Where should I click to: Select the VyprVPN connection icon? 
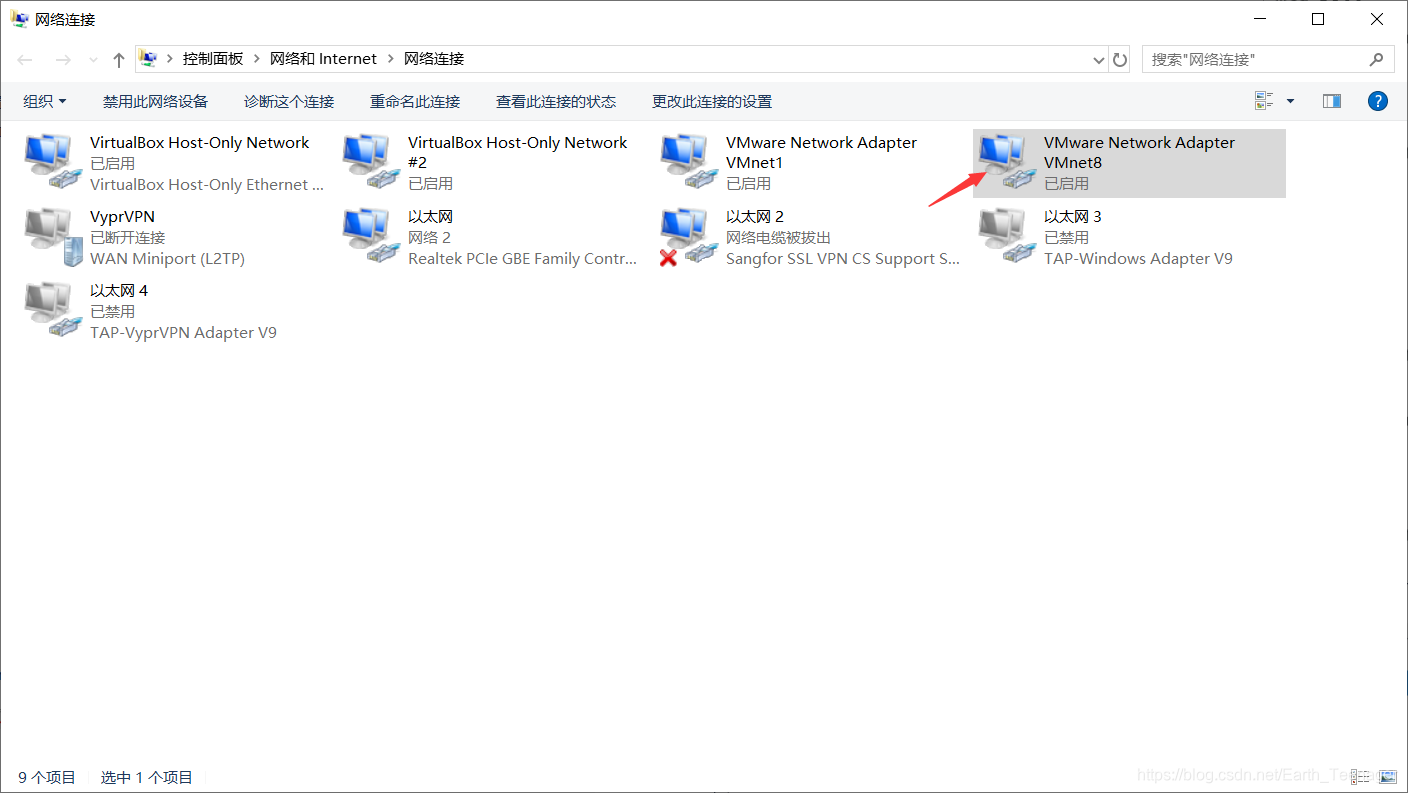point(51,237)
